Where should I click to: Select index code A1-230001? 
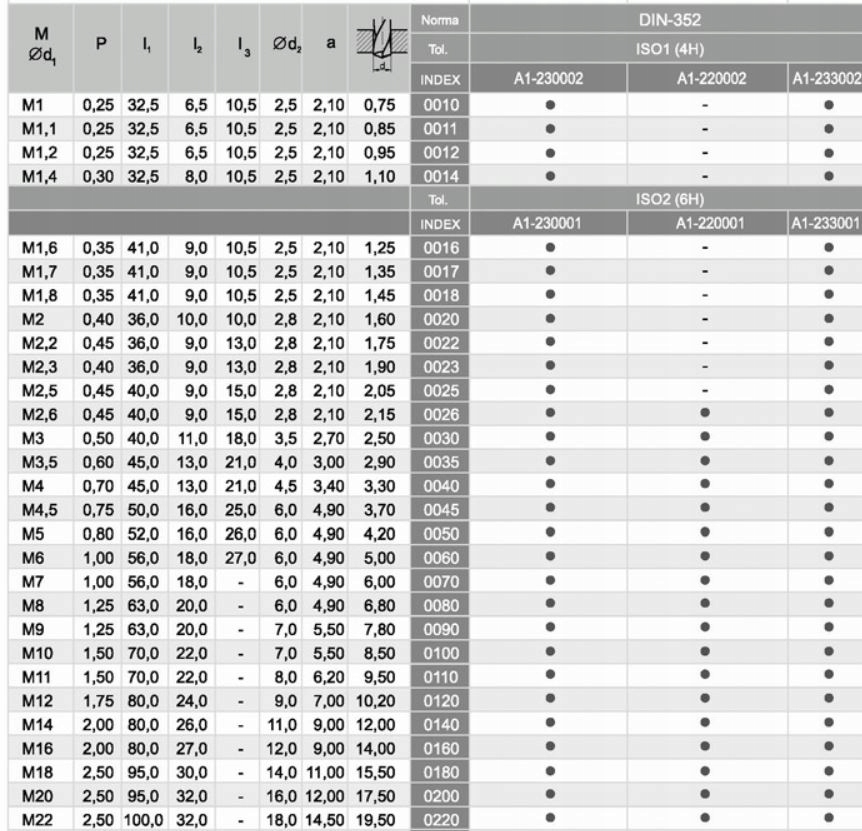(546, 223)
